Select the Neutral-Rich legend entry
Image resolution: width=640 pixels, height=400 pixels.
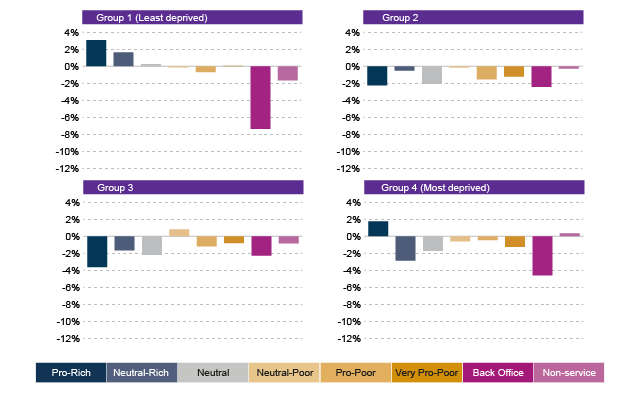coord(141,373)
